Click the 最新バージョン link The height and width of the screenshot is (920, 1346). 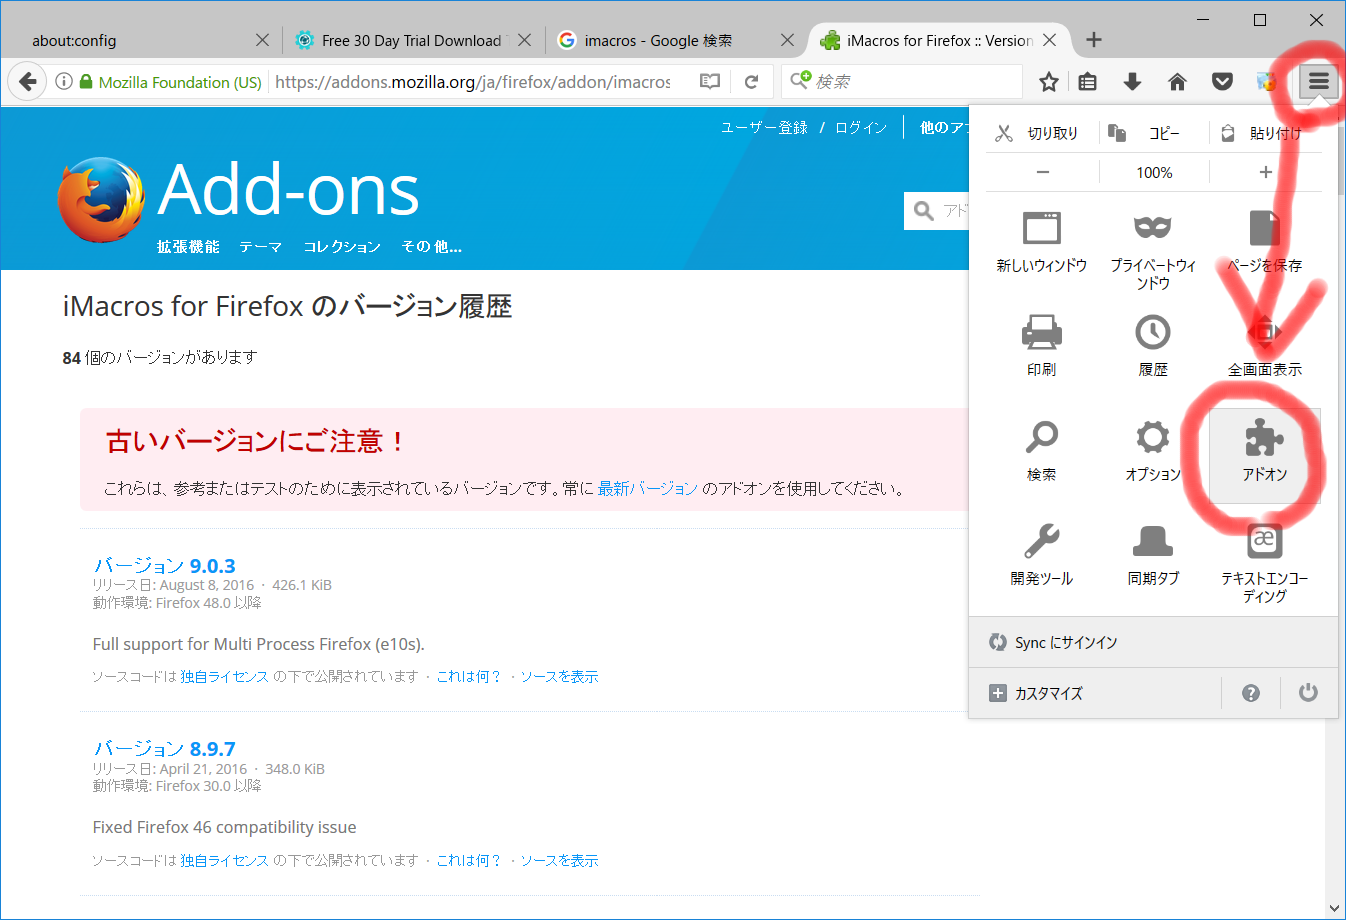click(x=647, y=488)
